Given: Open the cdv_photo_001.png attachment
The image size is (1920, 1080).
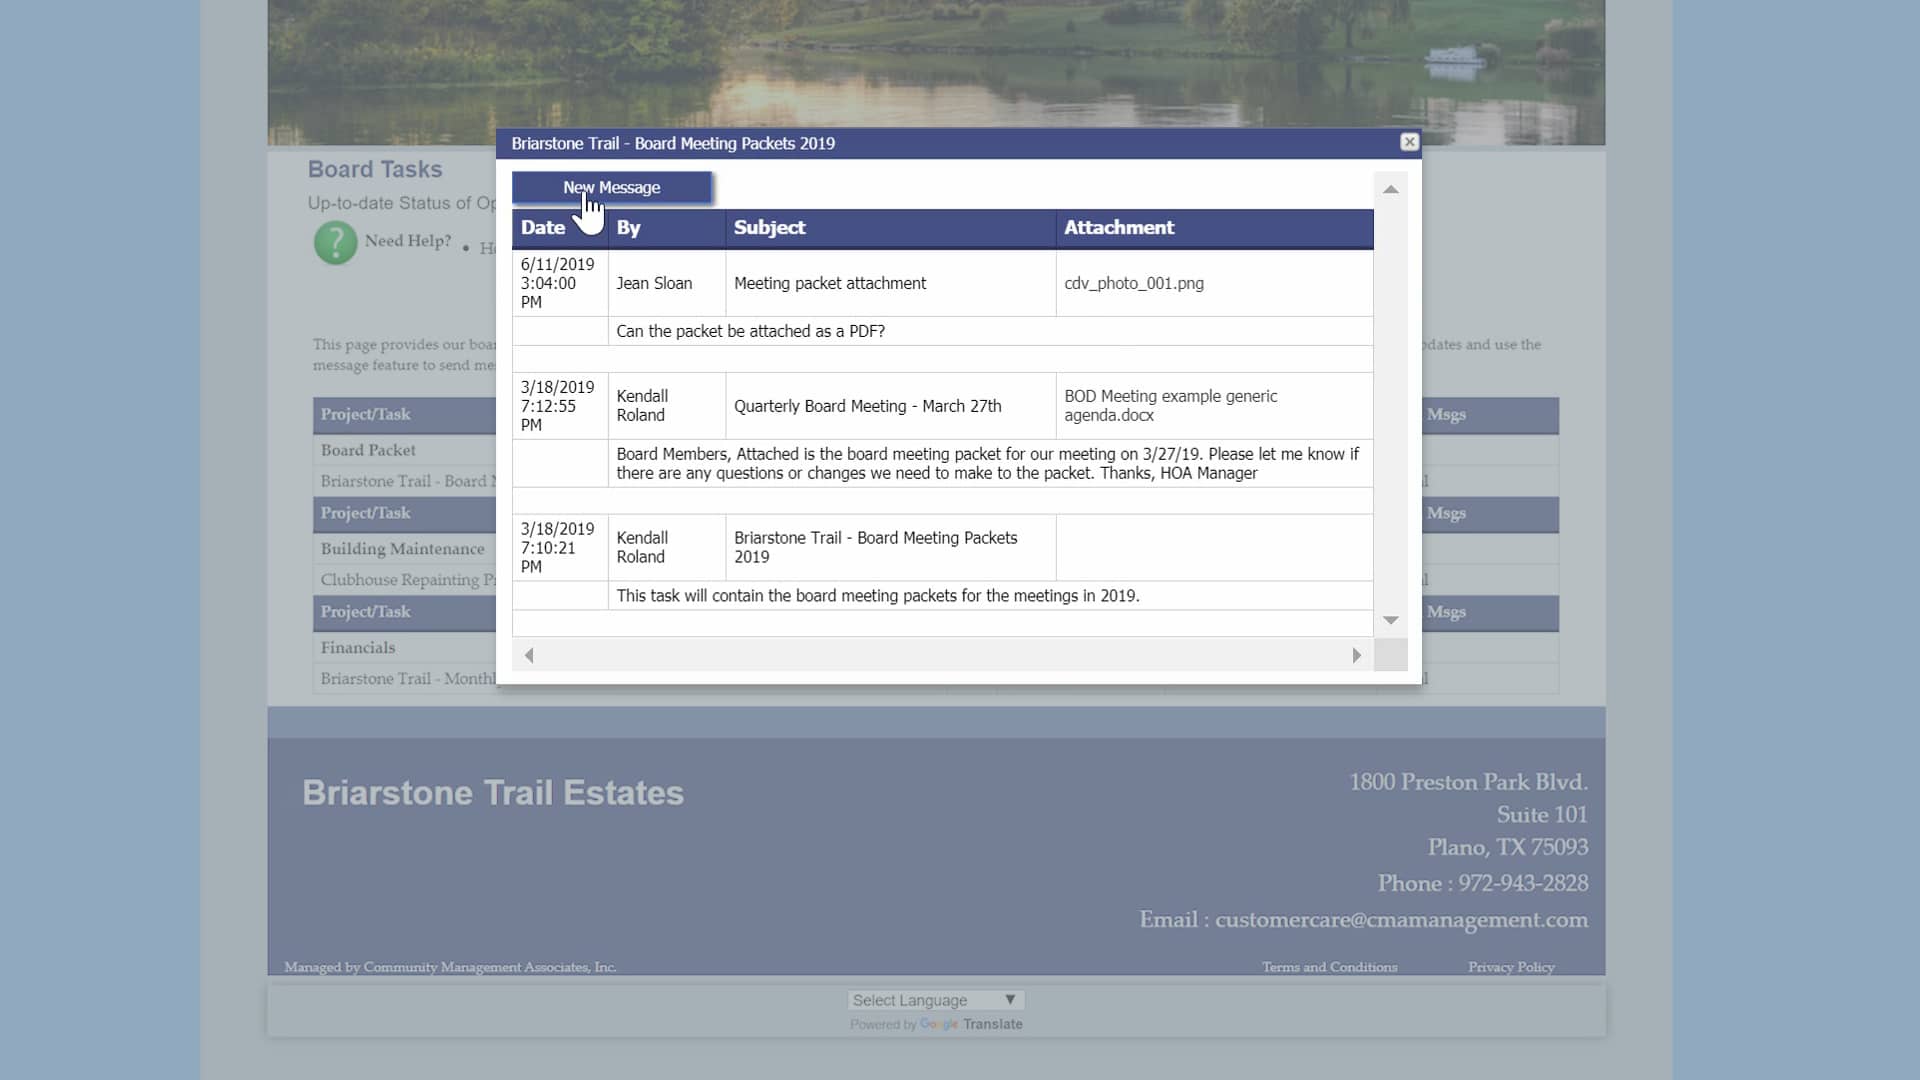Looking at the screenshot, I should tap(1134, 283).
